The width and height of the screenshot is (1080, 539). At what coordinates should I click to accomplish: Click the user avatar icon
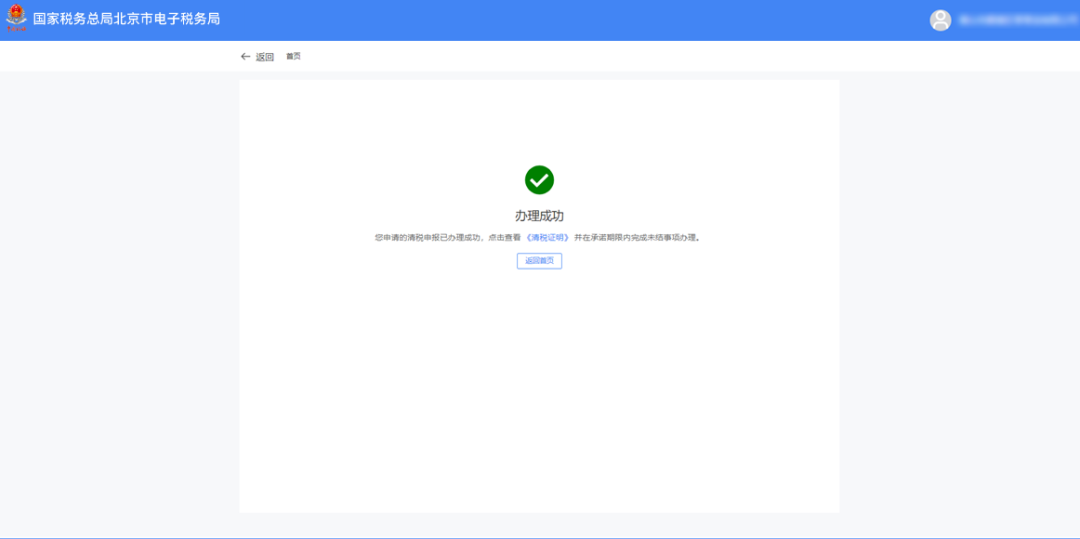[940, 20]
